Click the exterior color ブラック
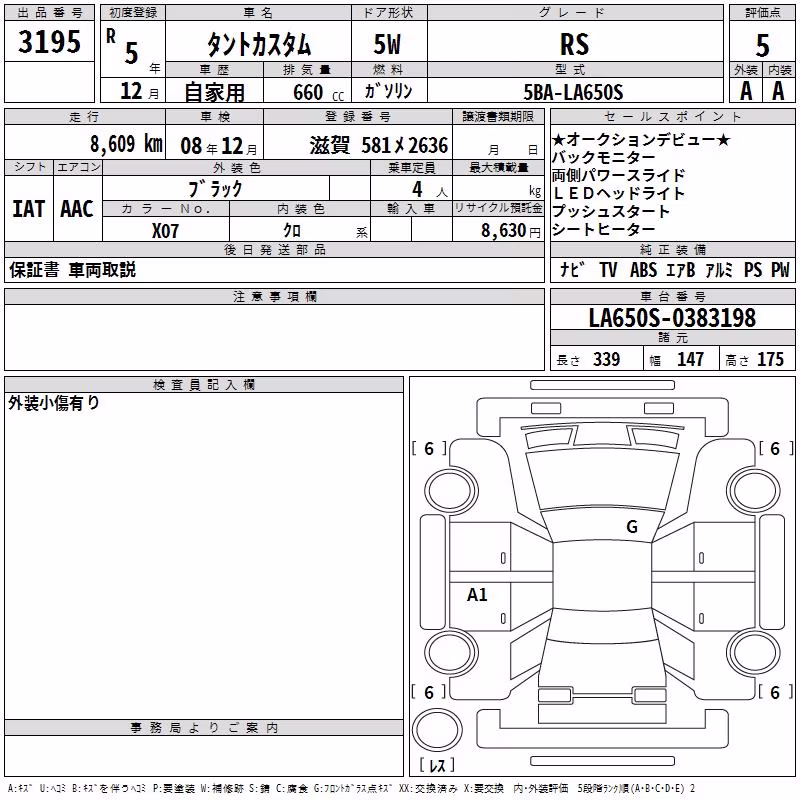 click(x=216, y=189)
